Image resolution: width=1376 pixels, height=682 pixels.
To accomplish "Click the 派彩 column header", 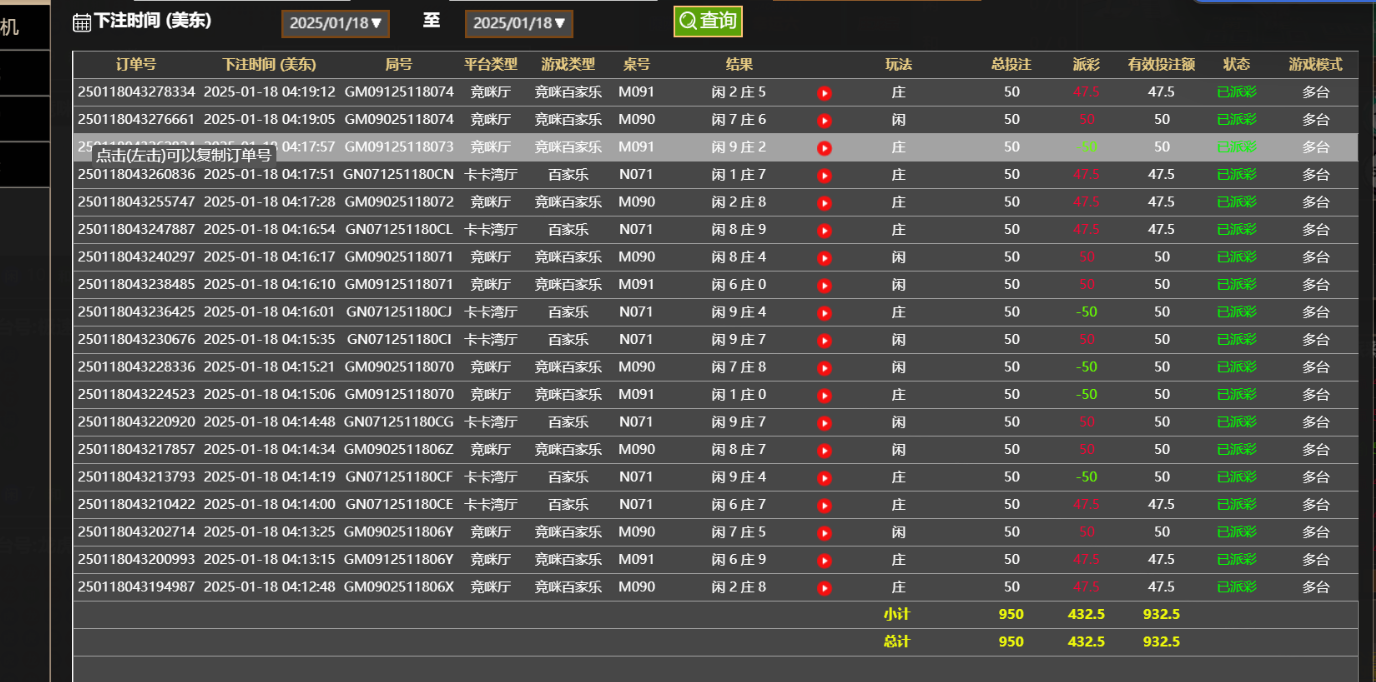I will (1086, 64).
